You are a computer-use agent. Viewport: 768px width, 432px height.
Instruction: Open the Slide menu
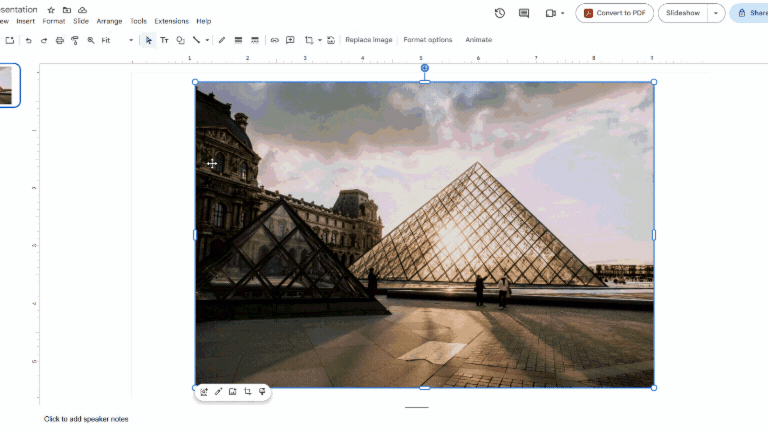pyautogui.click(x=81, y=21)
